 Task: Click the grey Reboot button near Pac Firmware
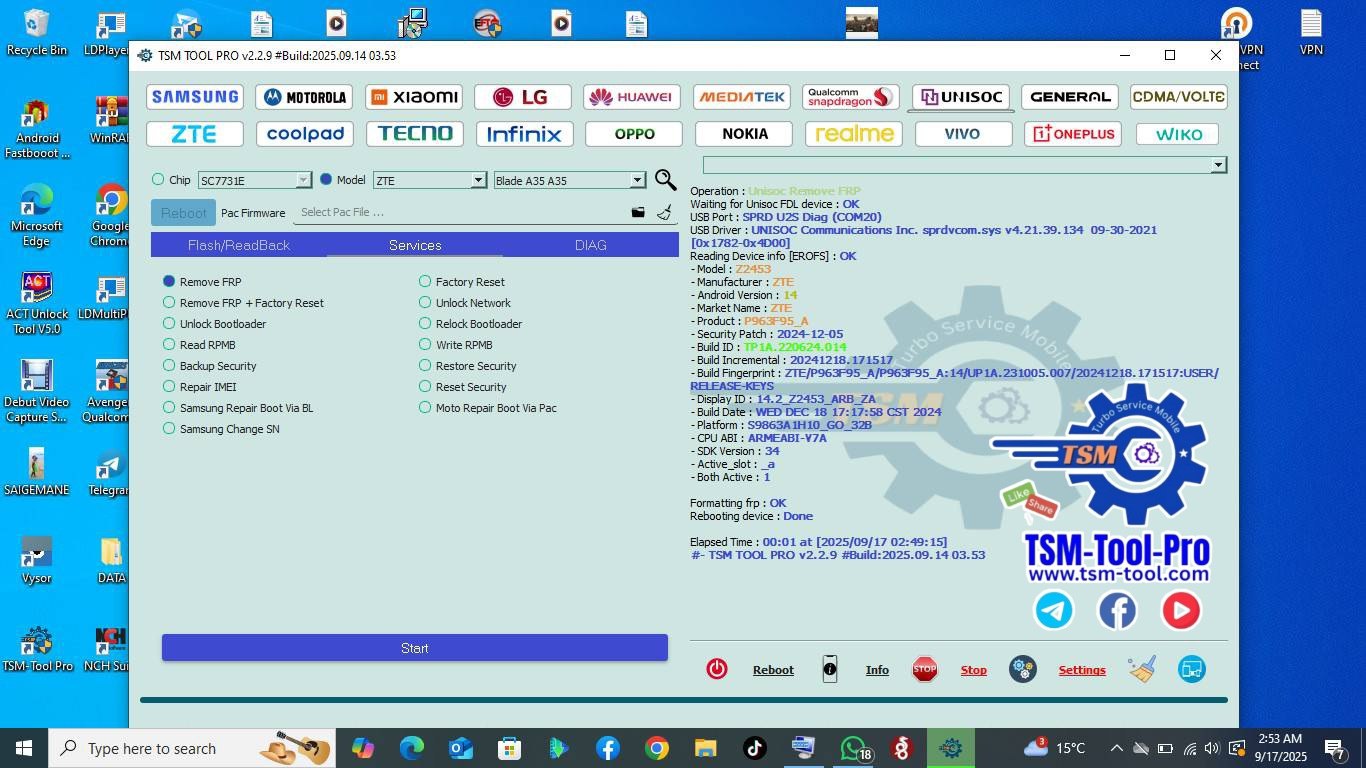183,212
